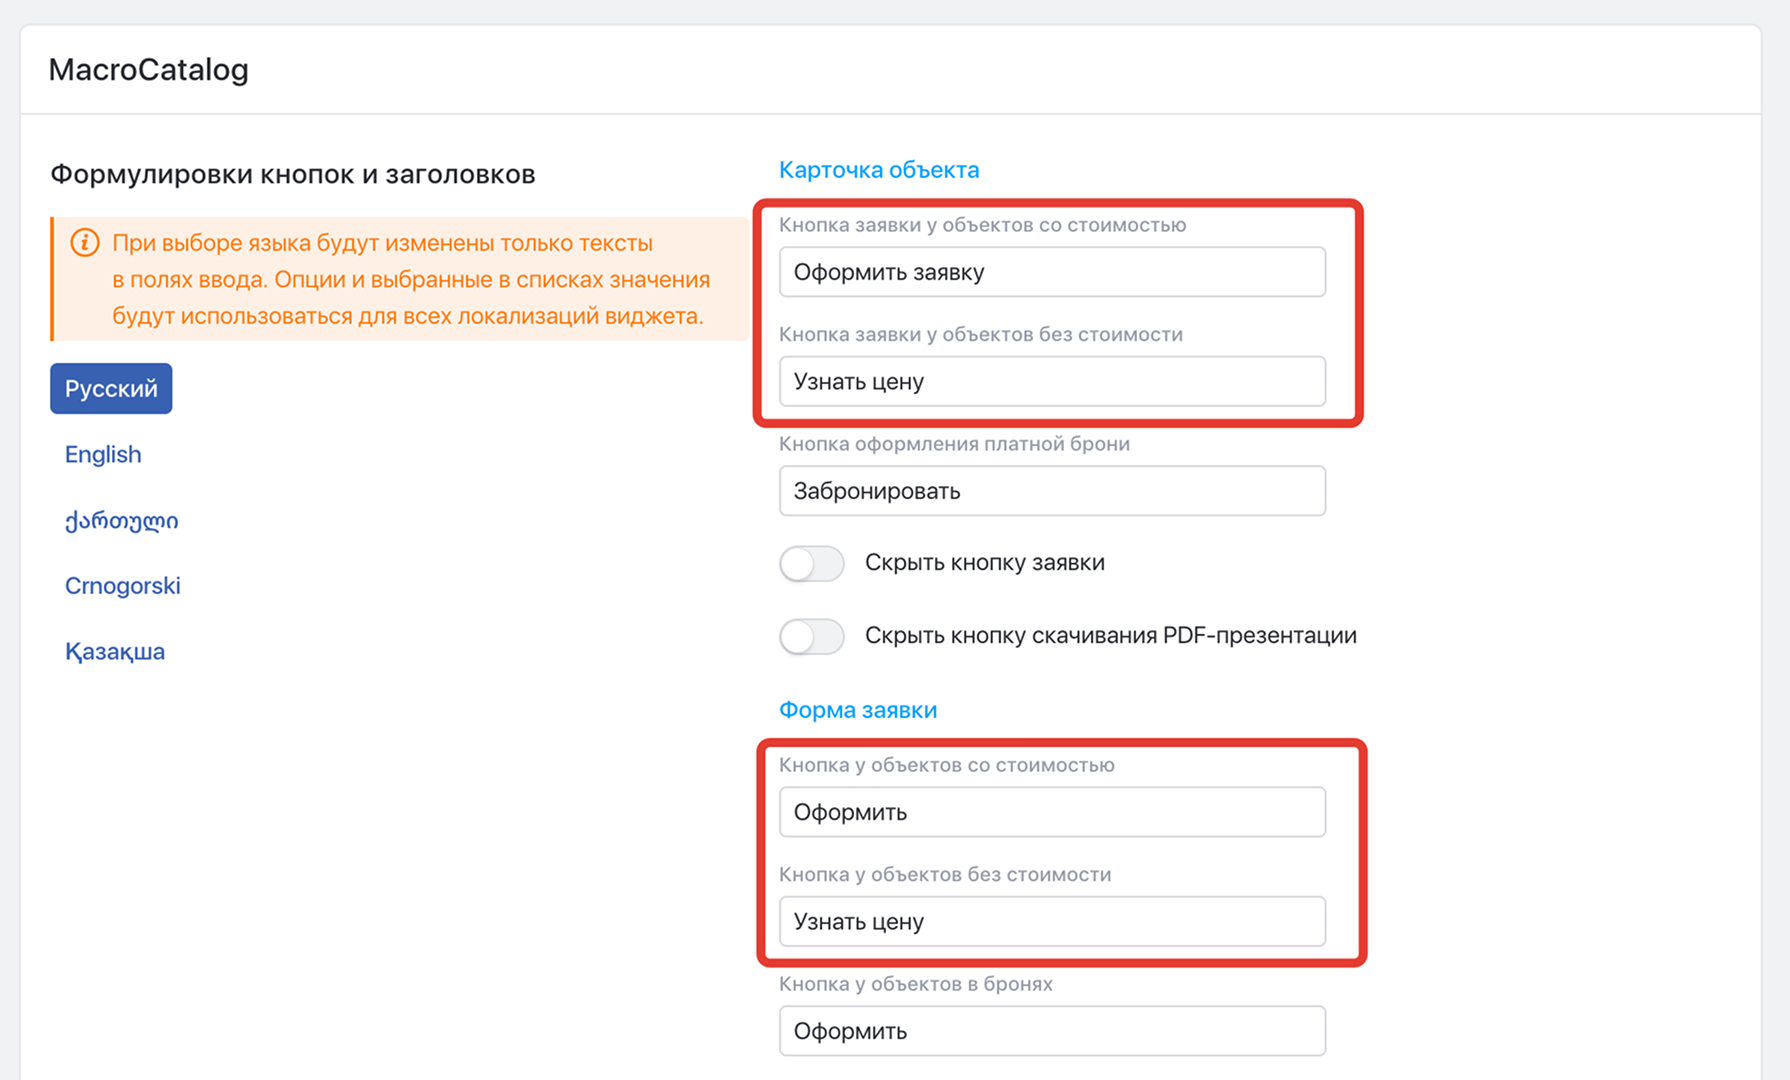Toggle the "Скрыть кнопку заявки" switch
The height and width of the screenshot is (1080, 1790).
point(811,563)
